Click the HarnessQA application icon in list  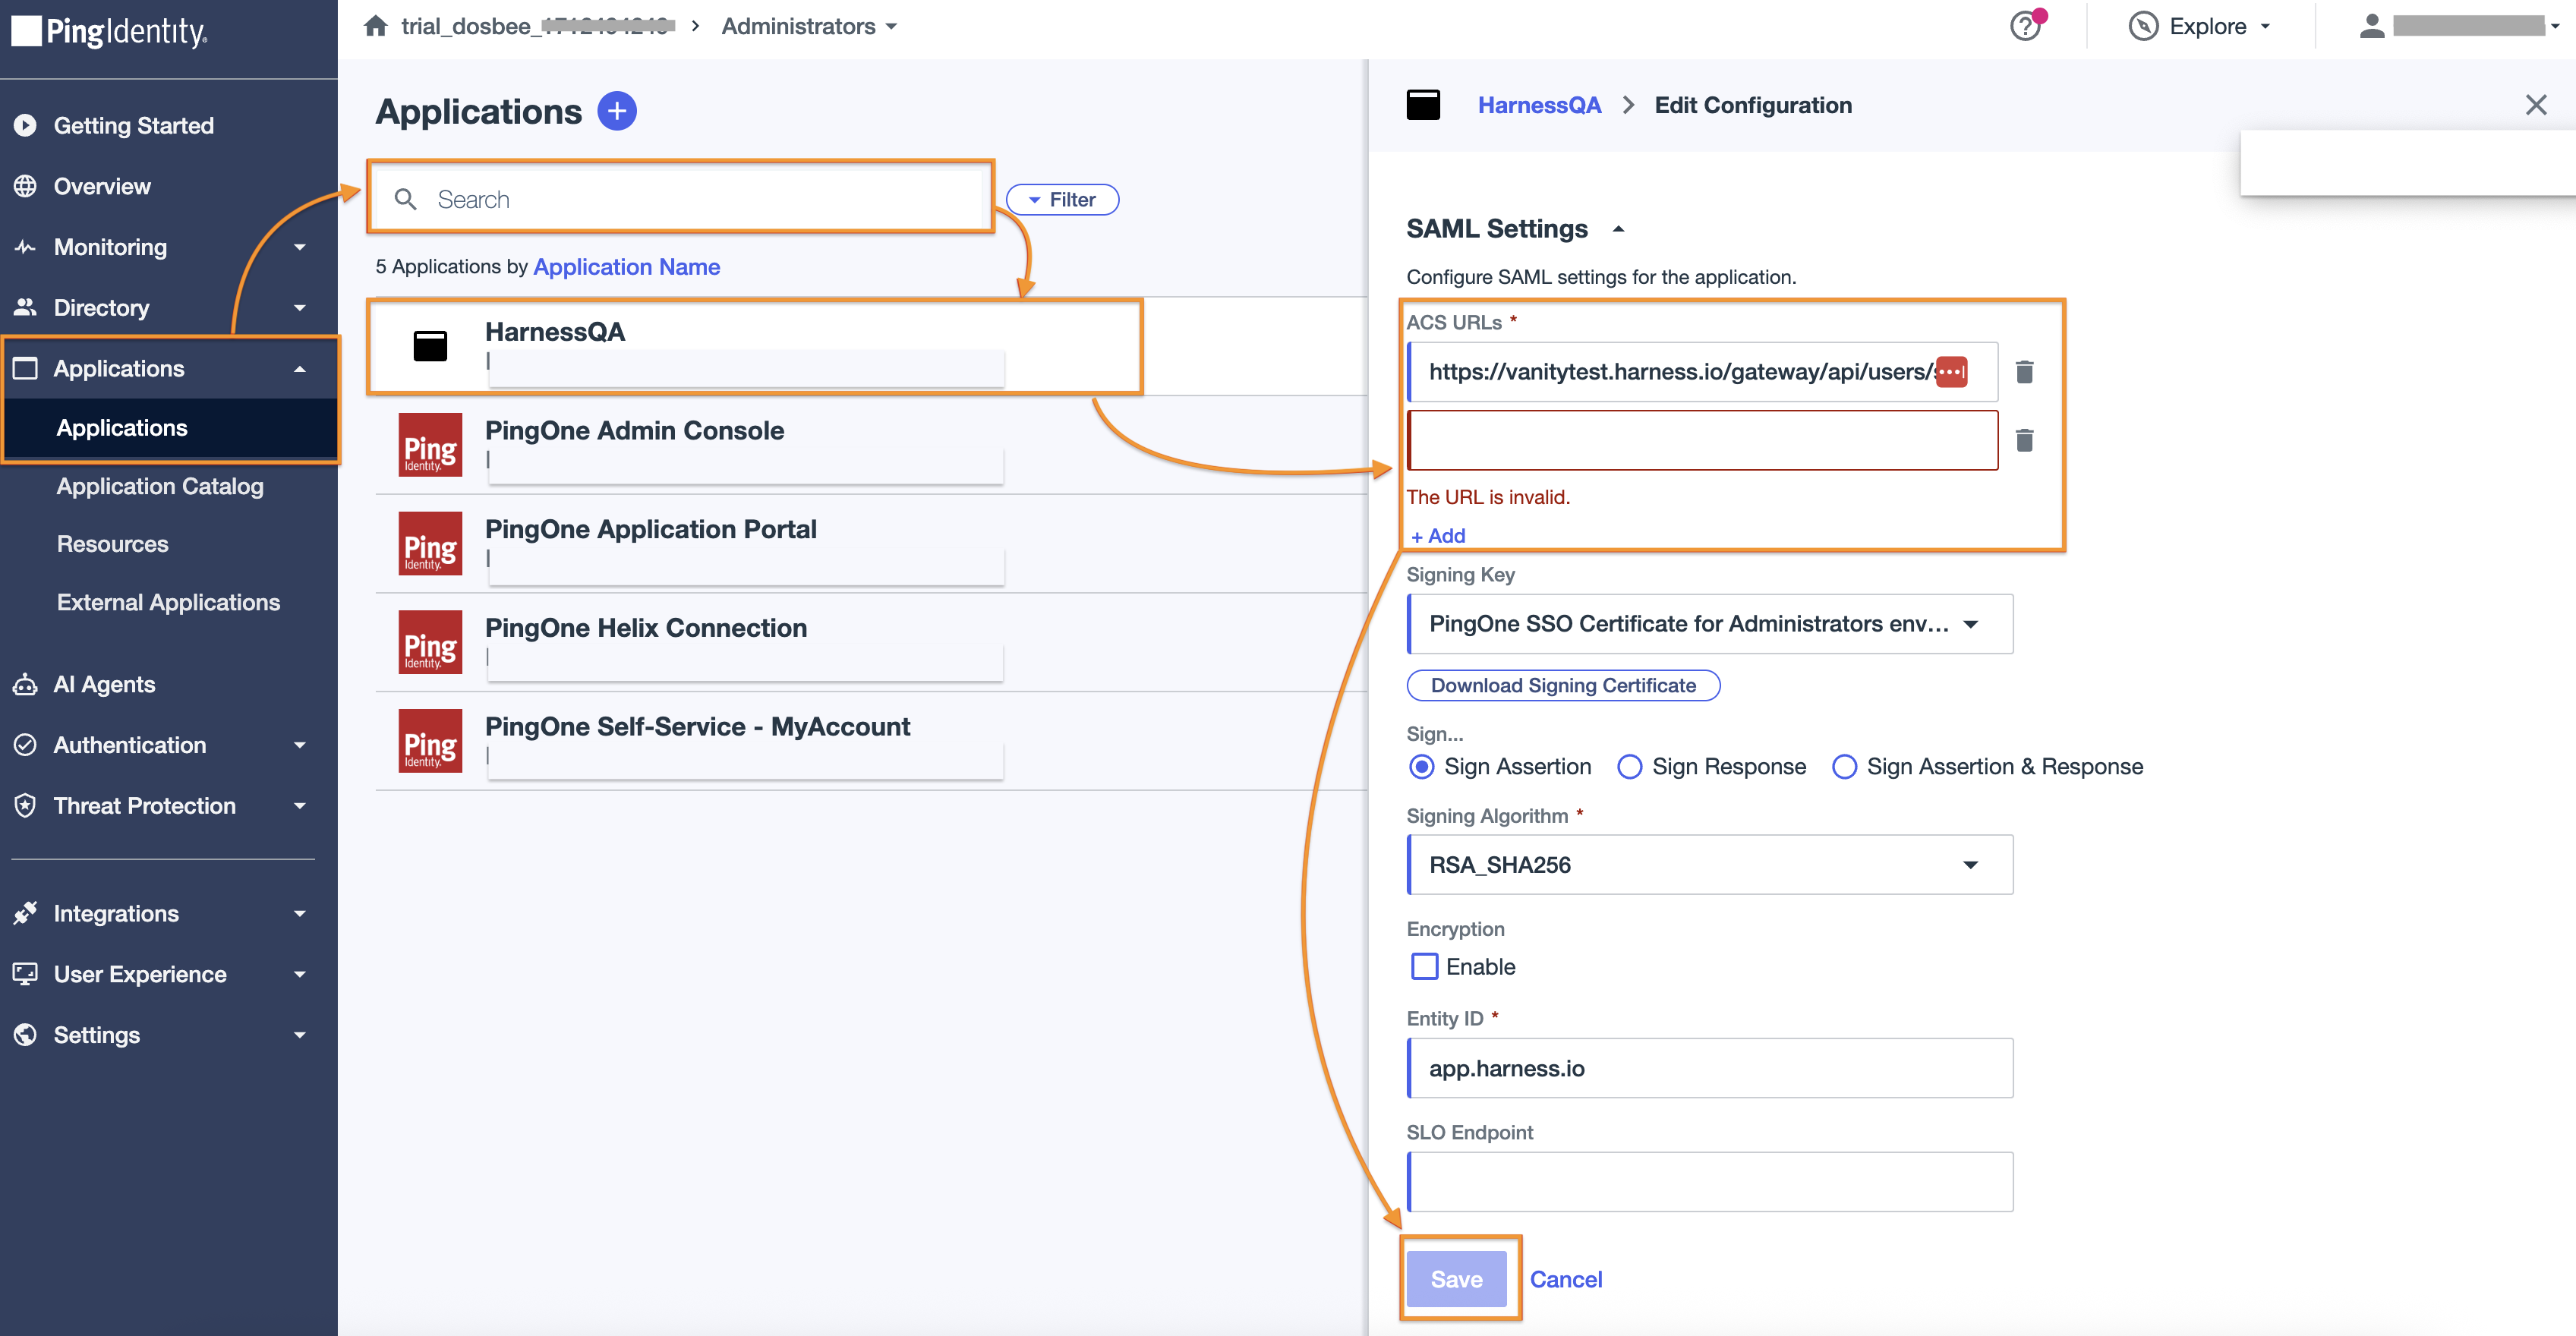coord(430,345)
